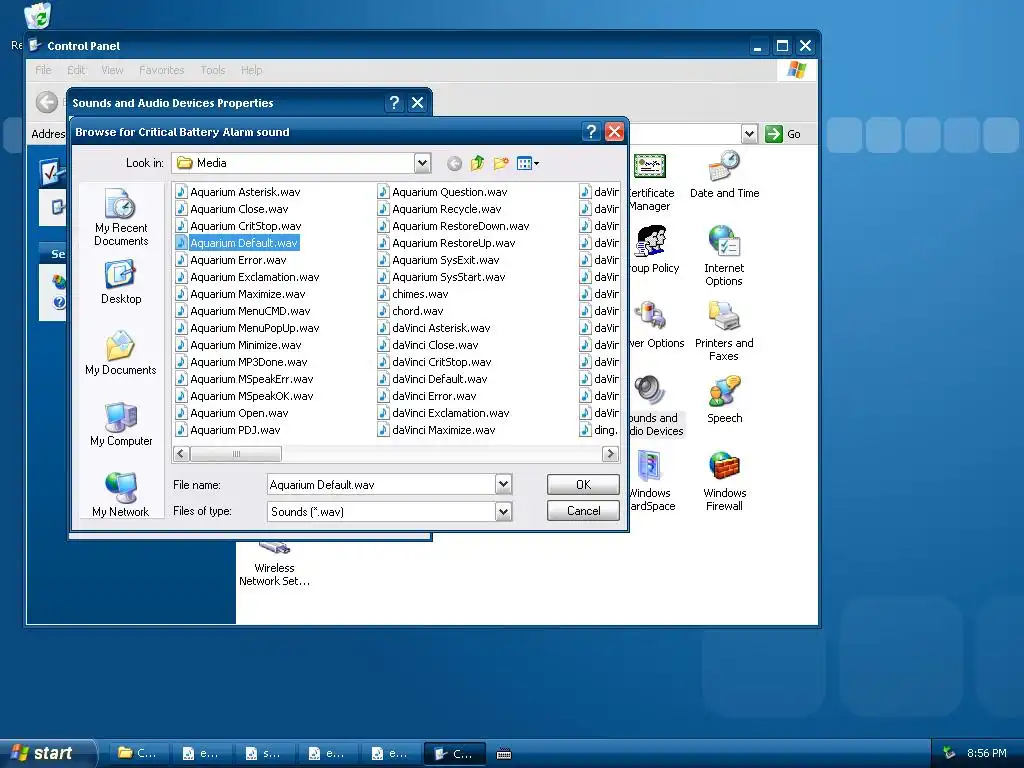Click the system tray network icon

[949, 753]
